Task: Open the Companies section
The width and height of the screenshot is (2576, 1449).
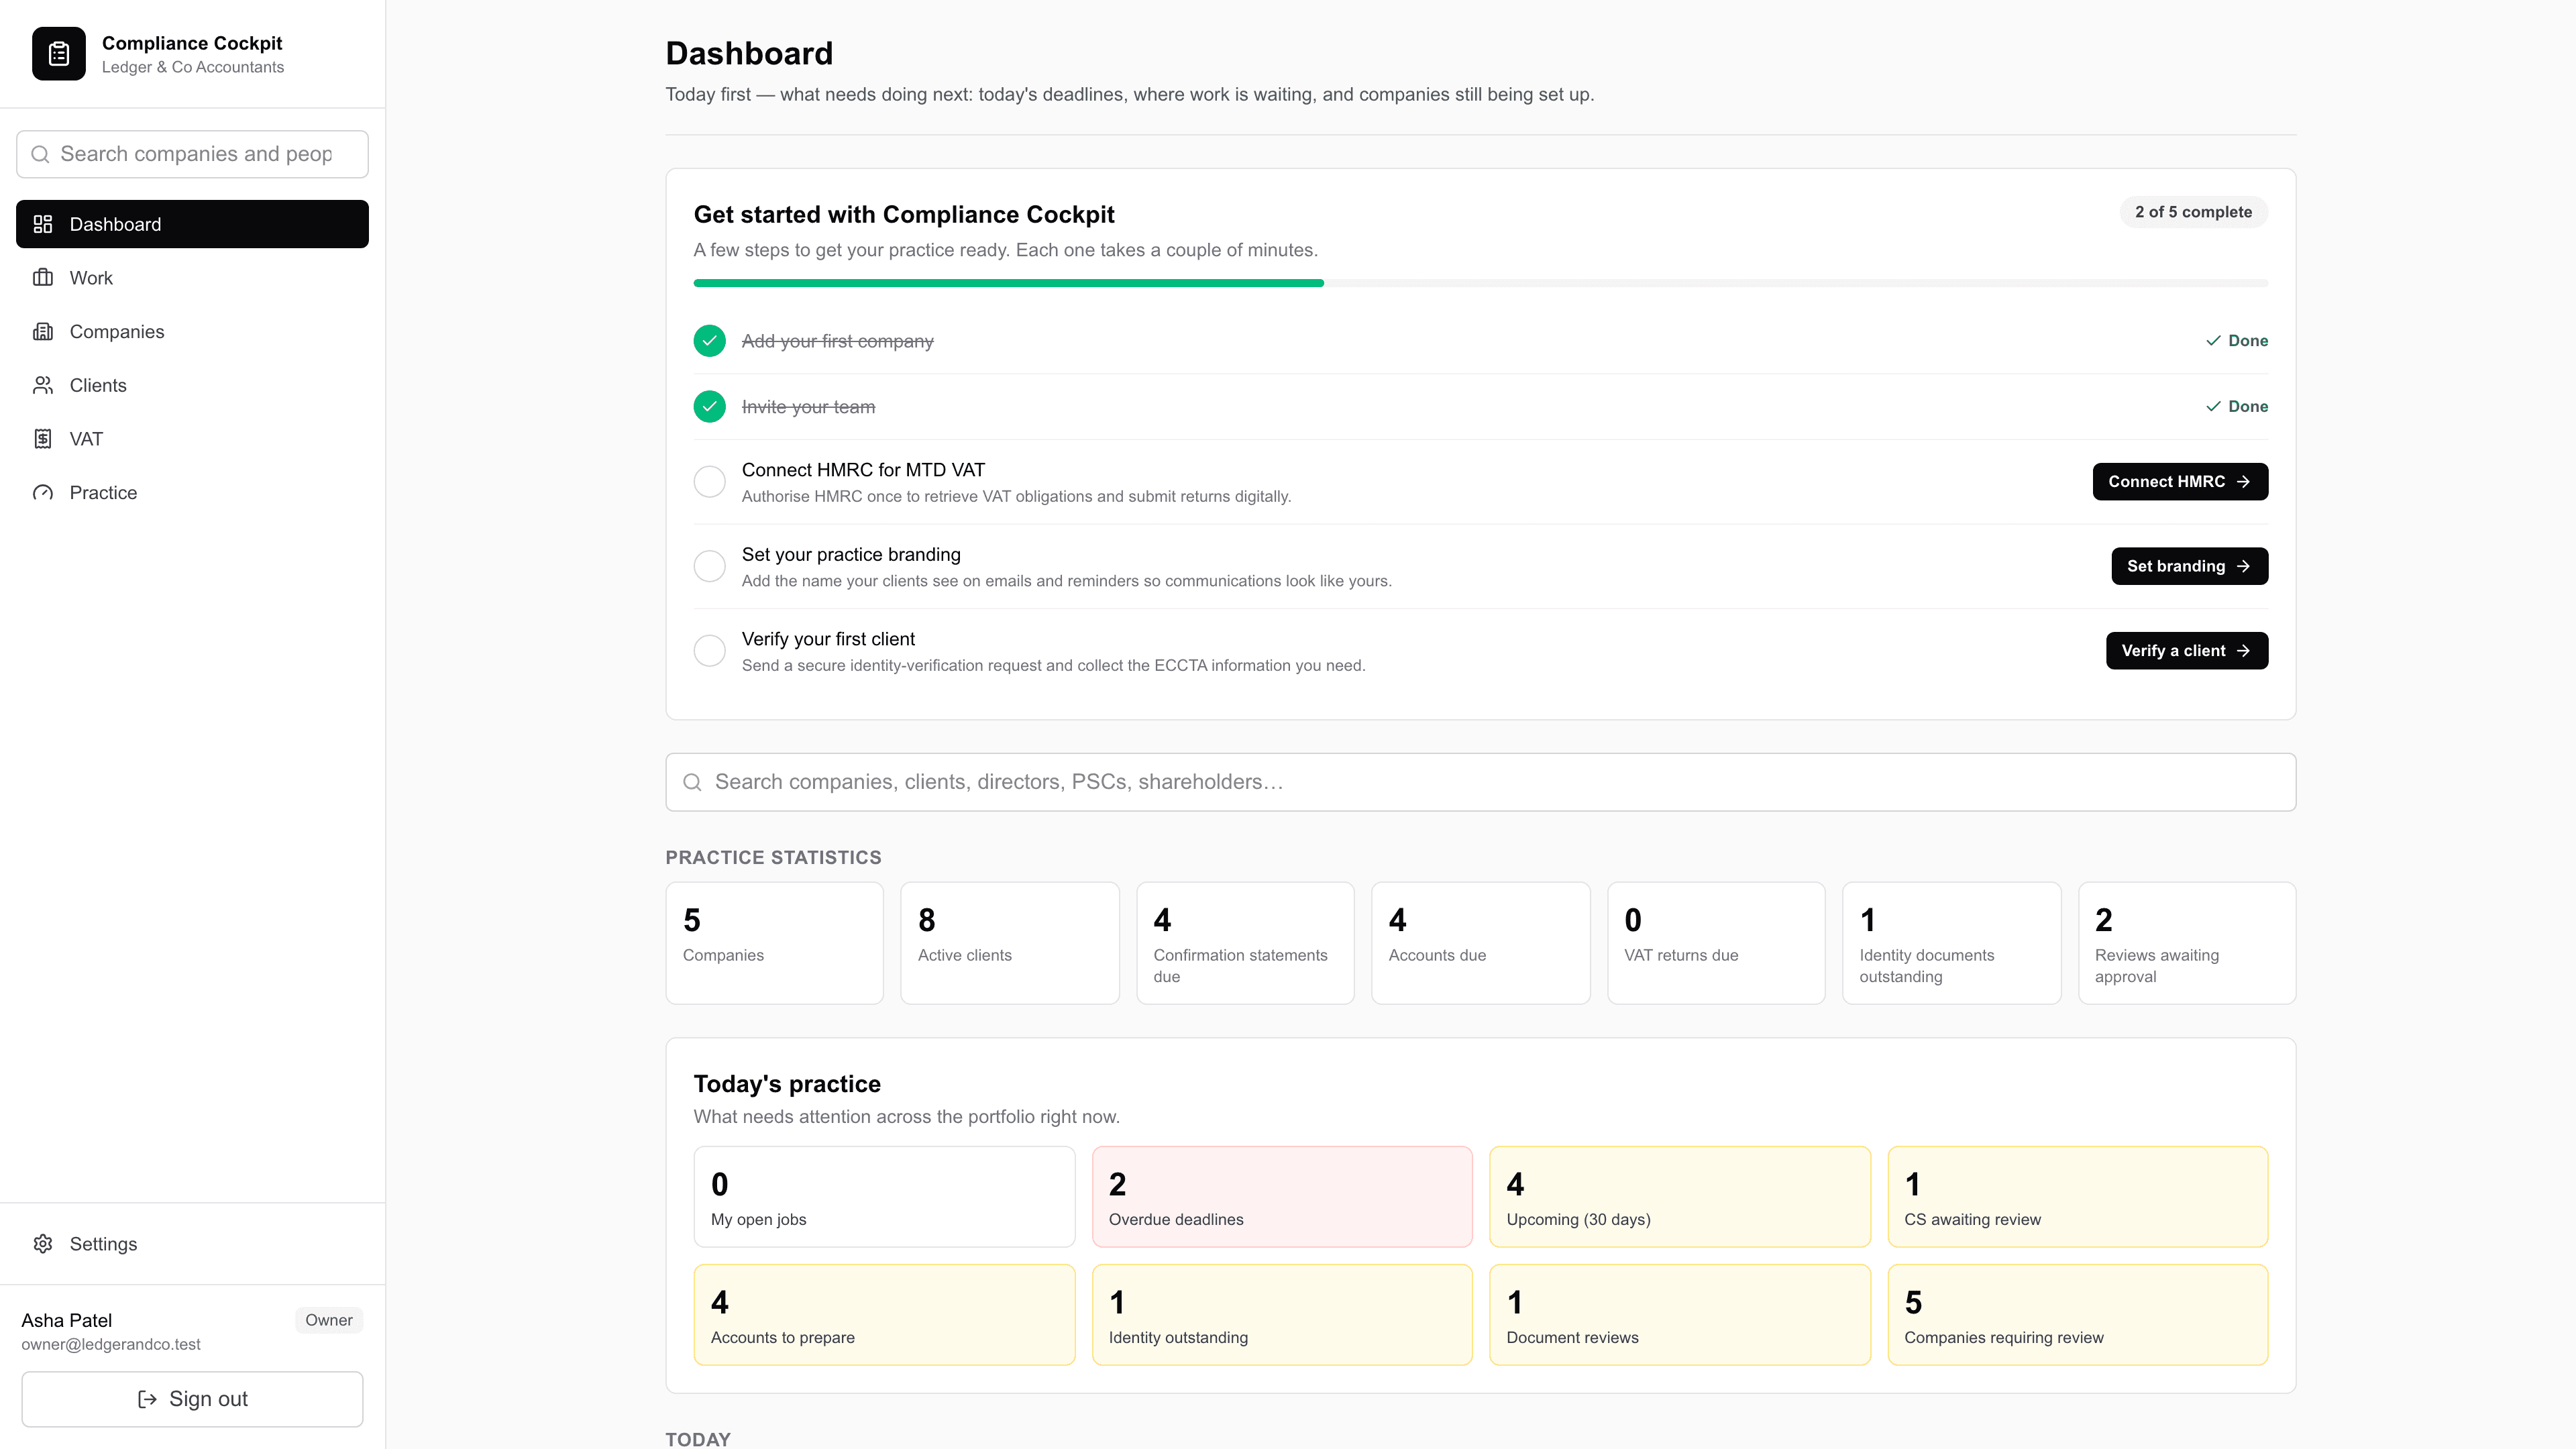Action: point(192,332)
